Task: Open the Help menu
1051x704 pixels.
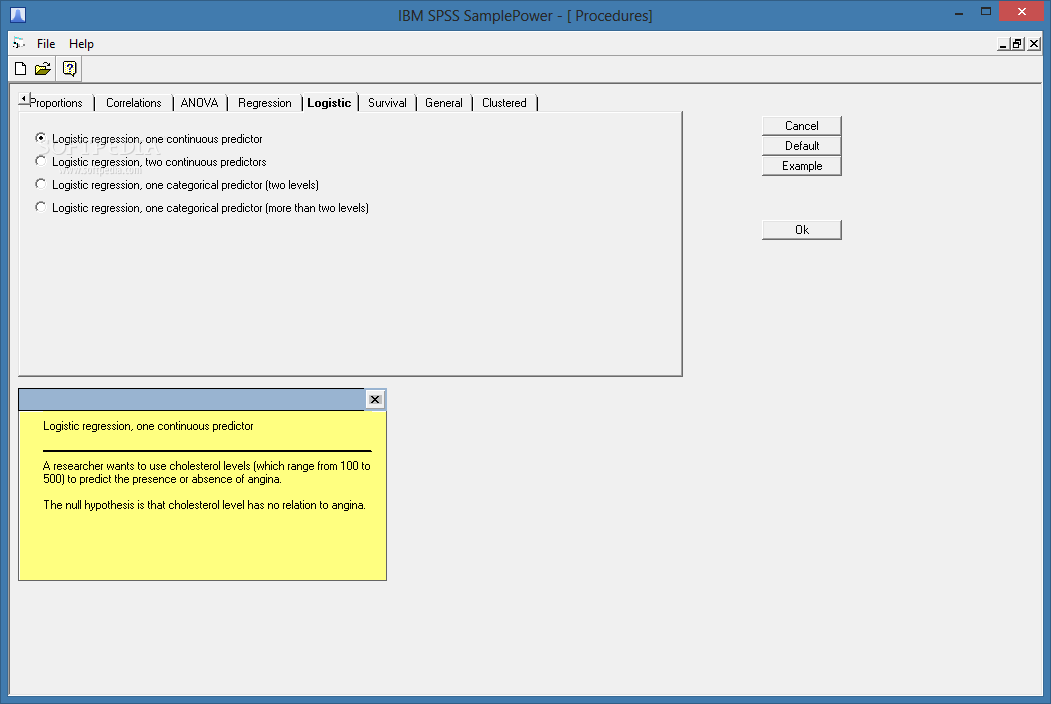Action: click(x=81, y=44)
